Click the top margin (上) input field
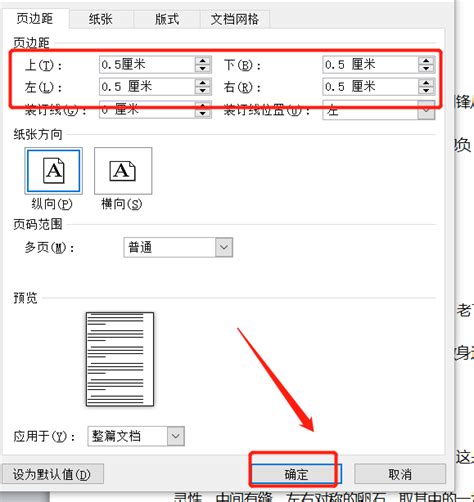This screenshot has height=502, width=474. (147, 65)
